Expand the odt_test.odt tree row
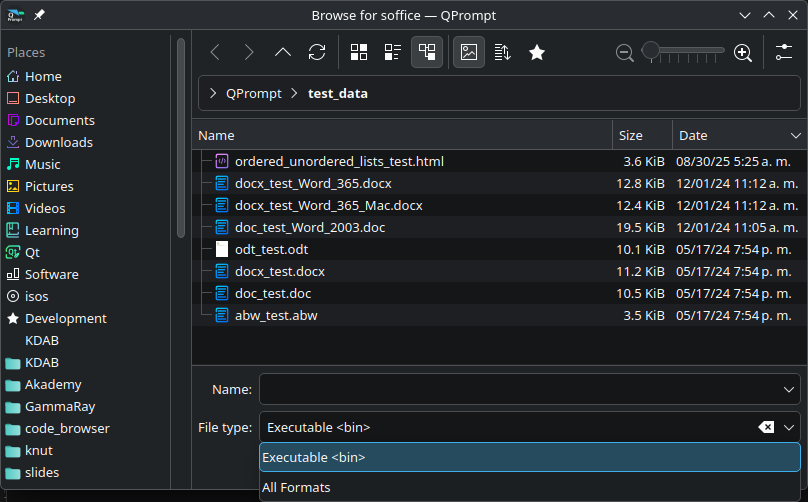Screen dimensions: 808x502 207,249
